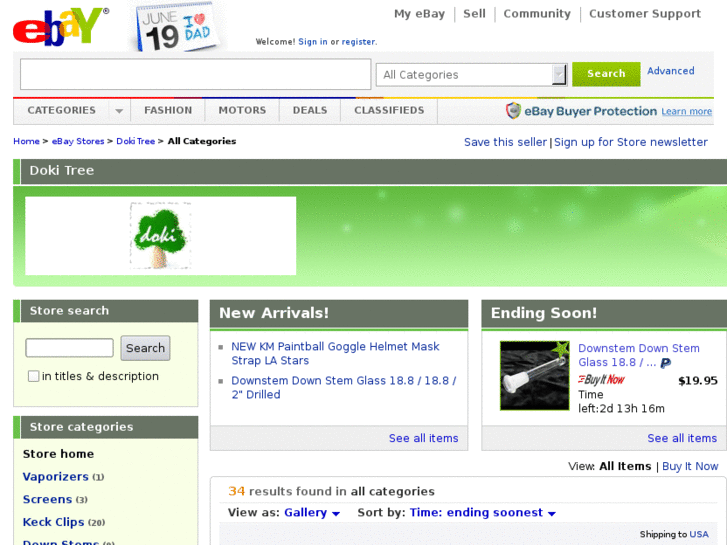The image size is (727, 545).
Task: Click Sign up for Store newsletter
Action: [631, 142]
